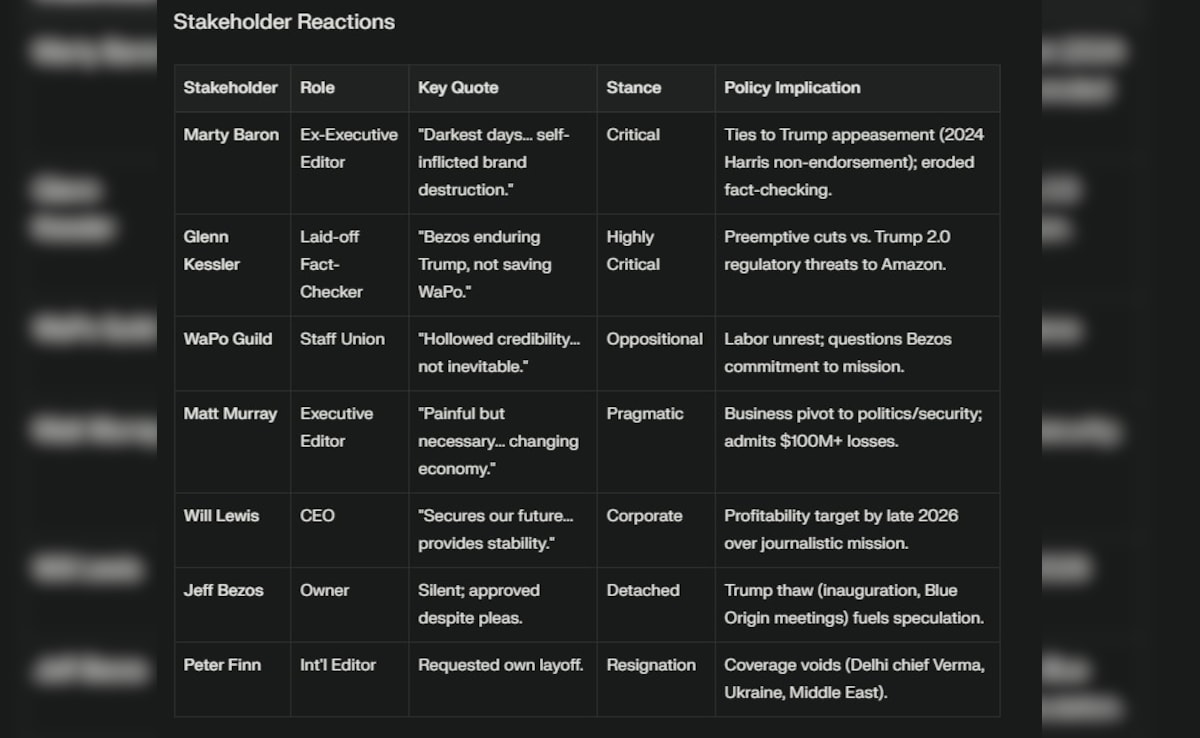Click the Will Lewis name cell
The image size is (1200, 738).
pyautogui.click(x=221, y=516)
